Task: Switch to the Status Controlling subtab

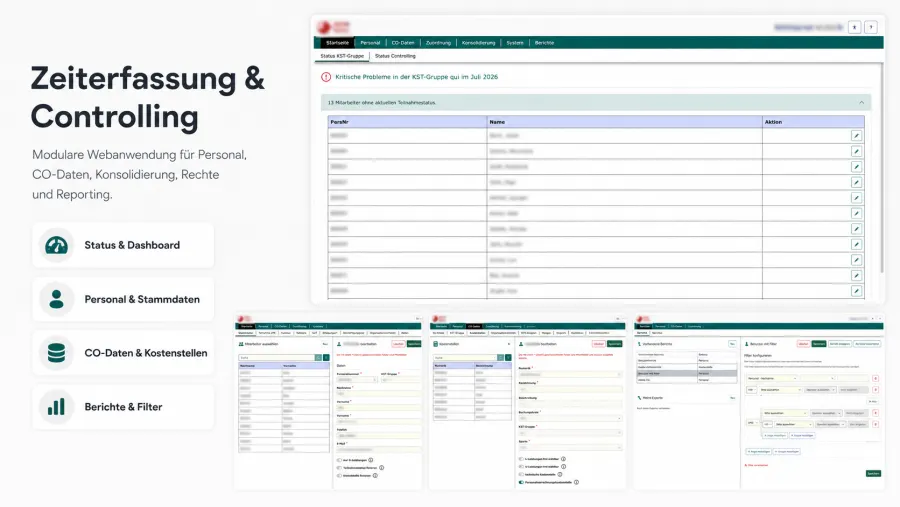Action: point(395,56)
